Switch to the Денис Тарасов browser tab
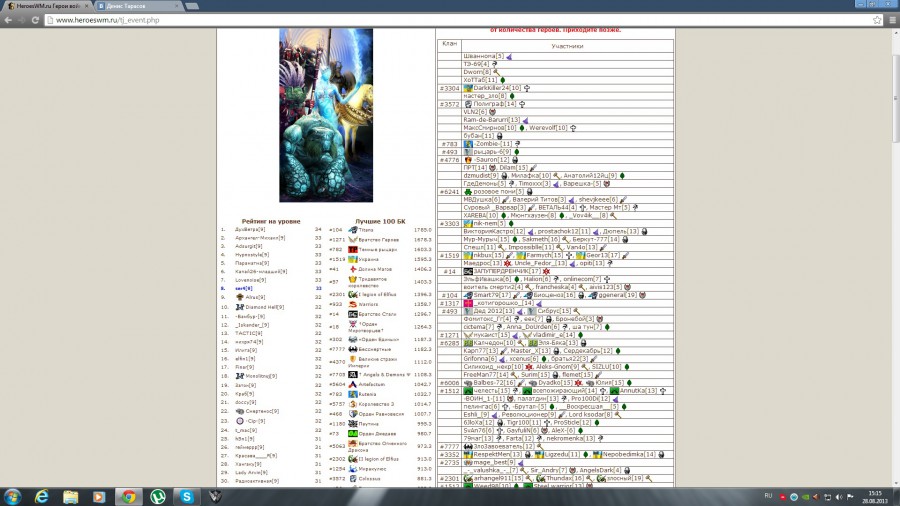 click(x=138, y=6)
